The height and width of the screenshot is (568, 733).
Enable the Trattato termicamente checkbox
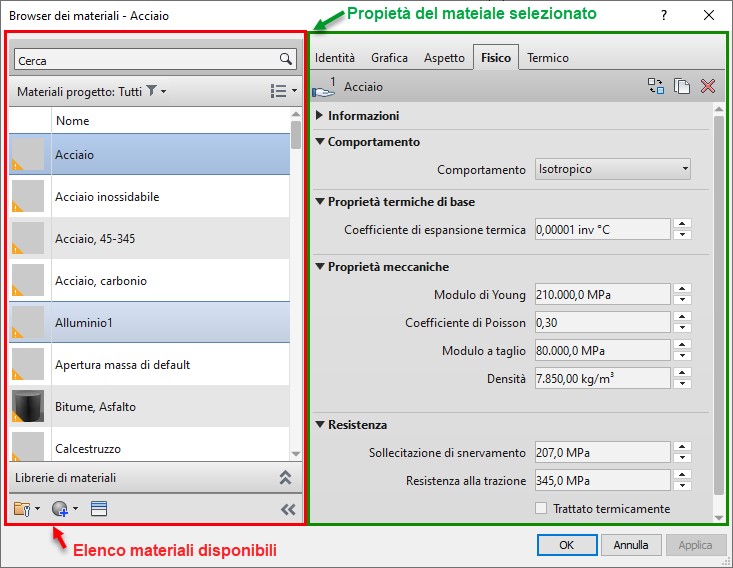pos(541,508)
